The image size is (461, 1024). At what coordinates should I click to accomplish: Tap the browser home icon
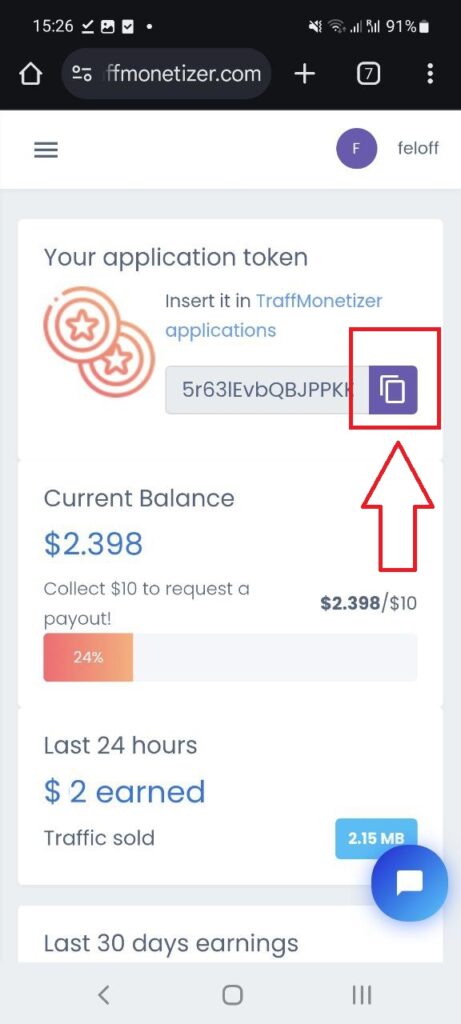point(30,74)
